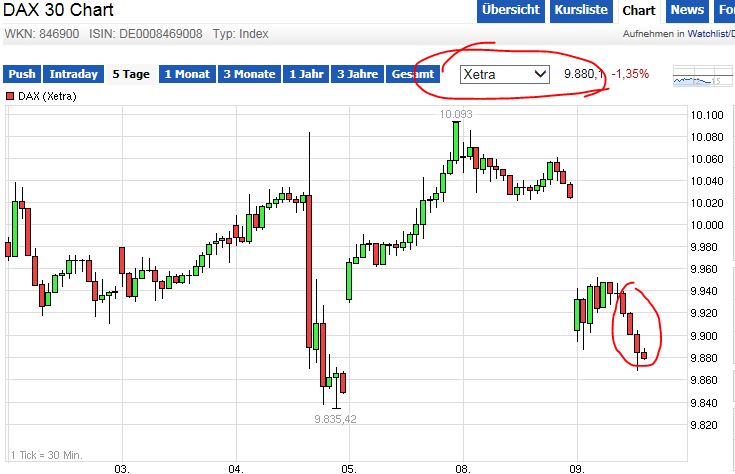Click the ISIN: DE0008469008 text

(146, 34)
